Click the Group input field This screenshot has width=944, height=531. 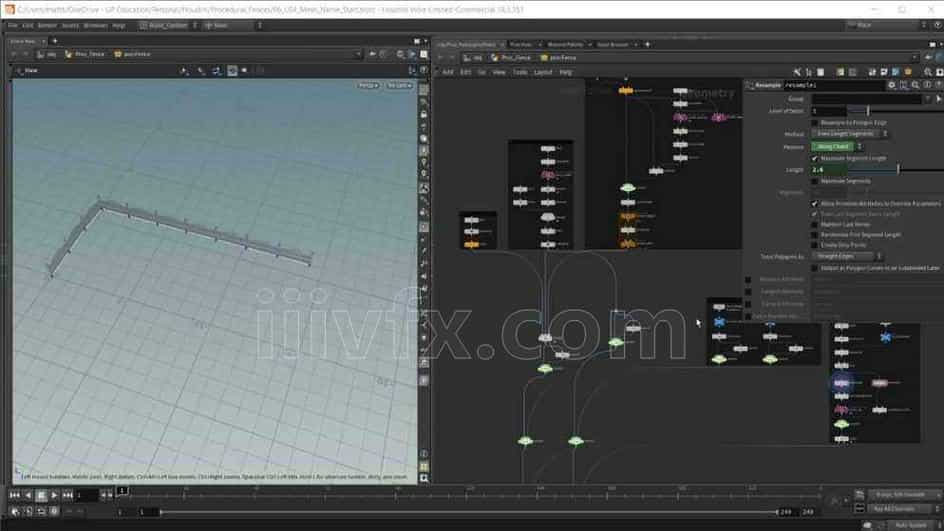[x=866, y=99]
